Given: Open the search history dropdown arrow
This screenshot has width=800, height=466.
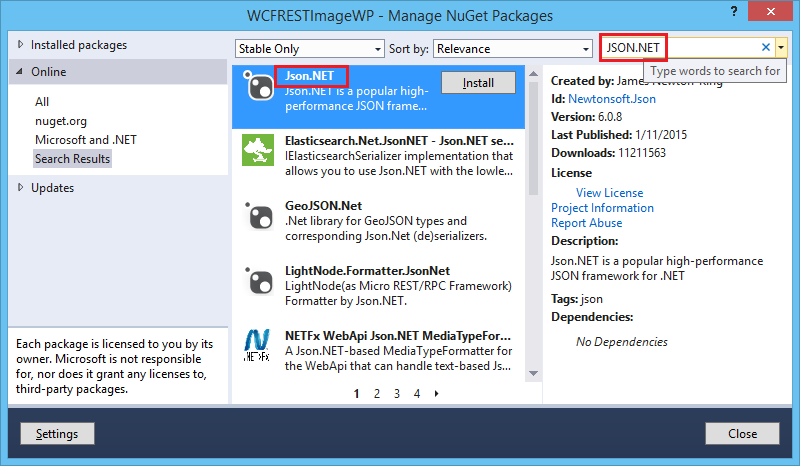Looking at the screenshot, I should [781, 47].
